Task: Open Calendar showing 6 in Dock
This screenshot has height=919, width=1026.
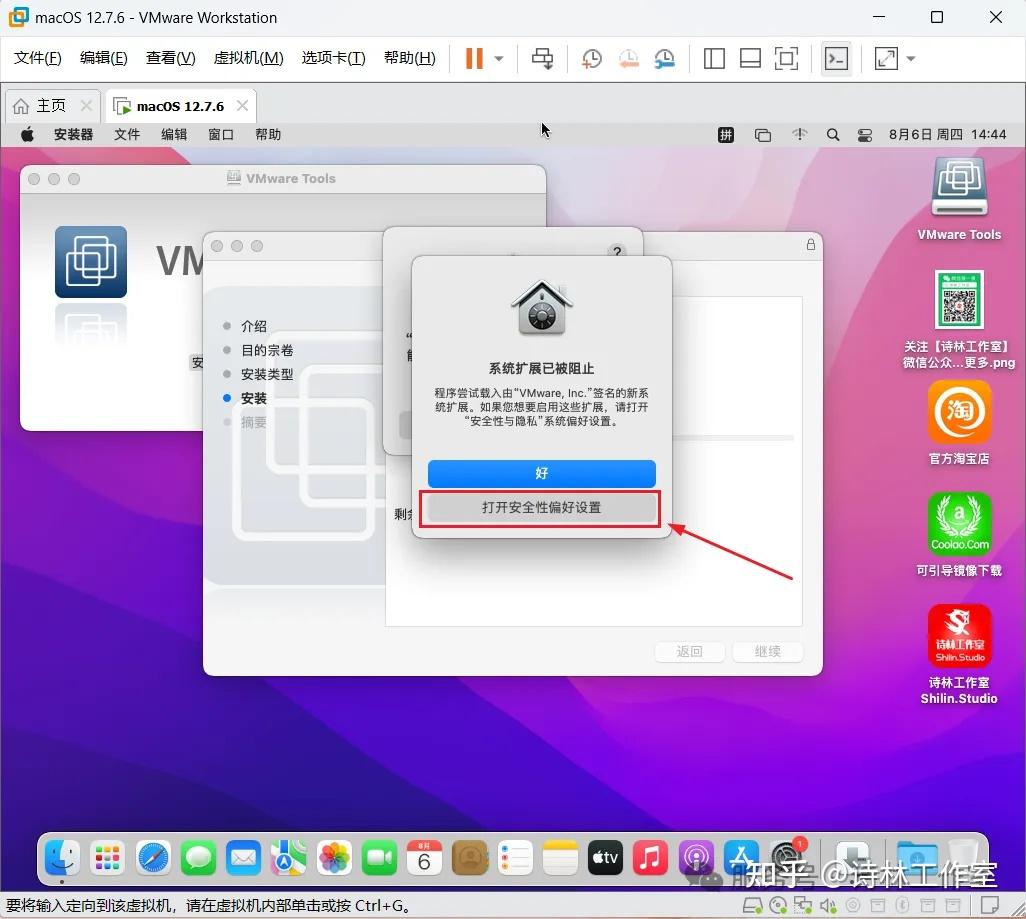Action: tap(424, 857)
